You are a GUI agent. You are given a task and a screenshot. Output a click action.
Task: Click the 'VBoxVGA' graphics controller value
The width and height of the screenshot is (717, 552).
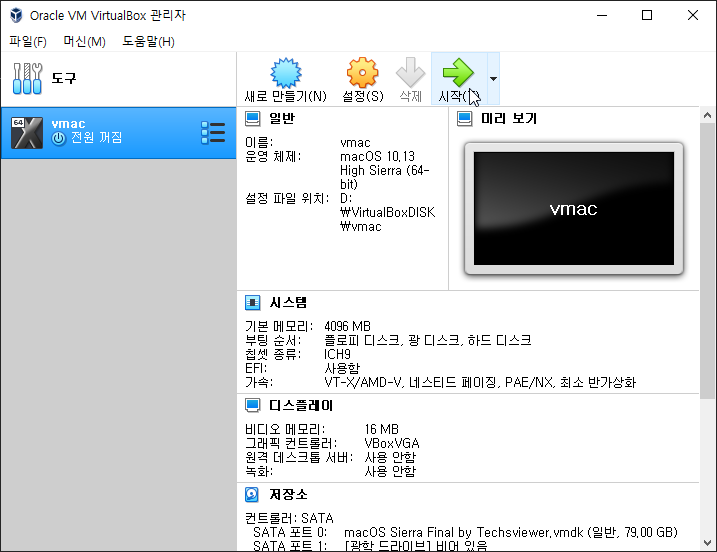point(392,443)
